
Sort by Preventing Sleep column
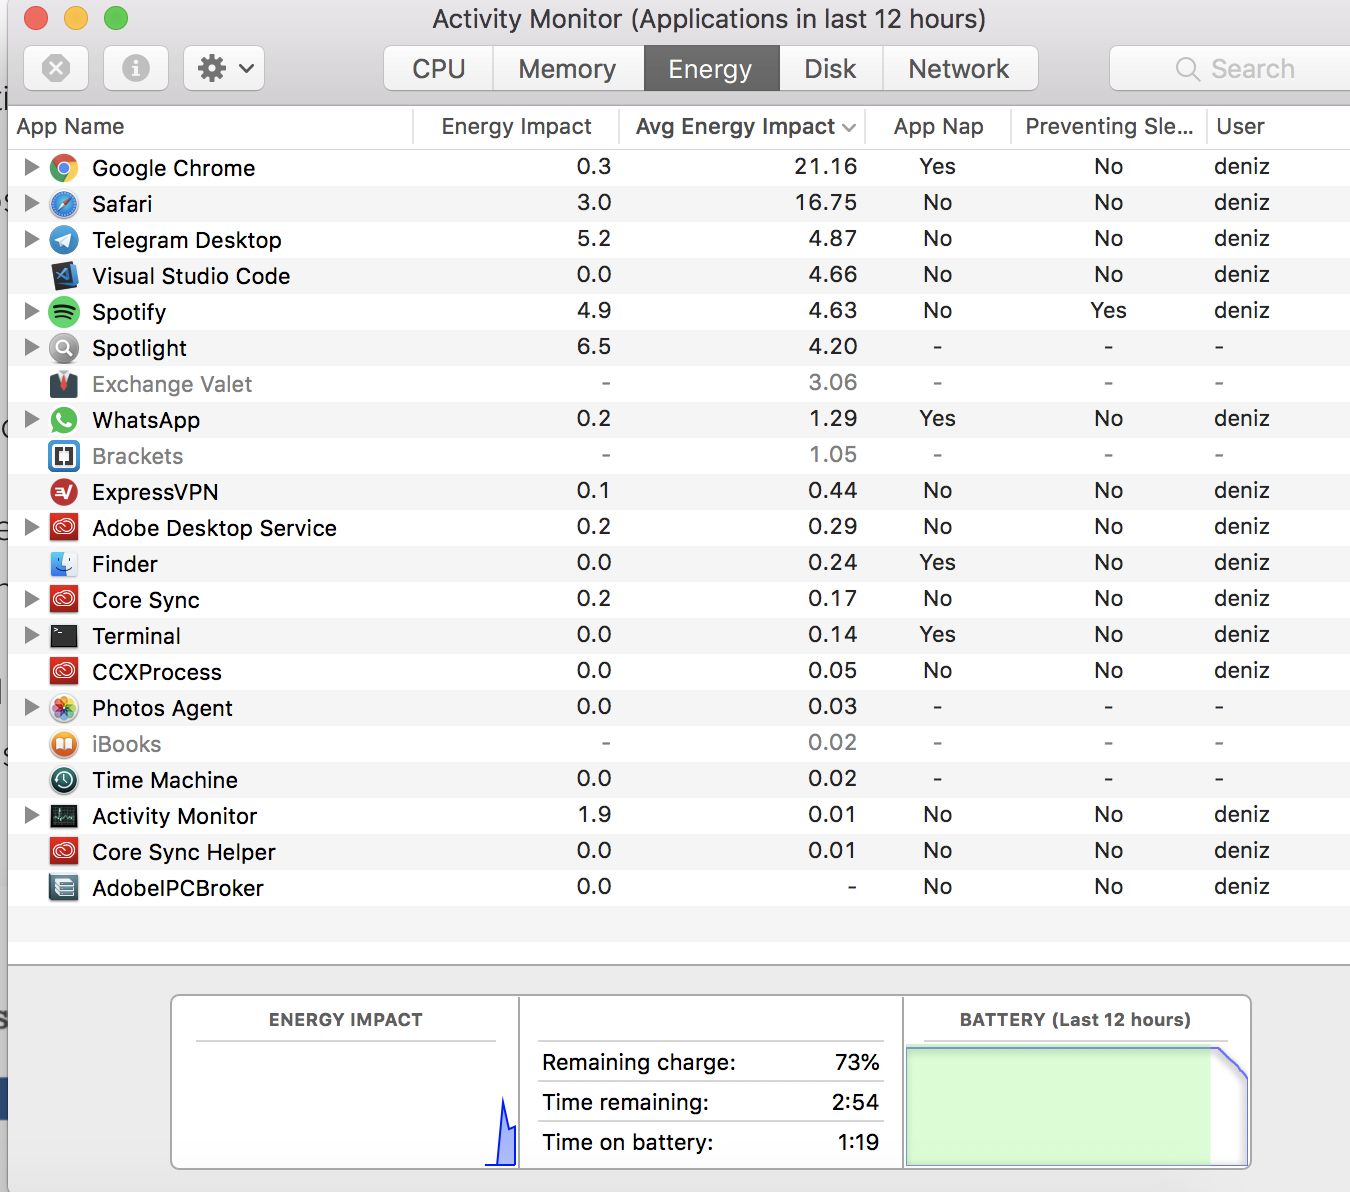click(x=1109, y=127)
